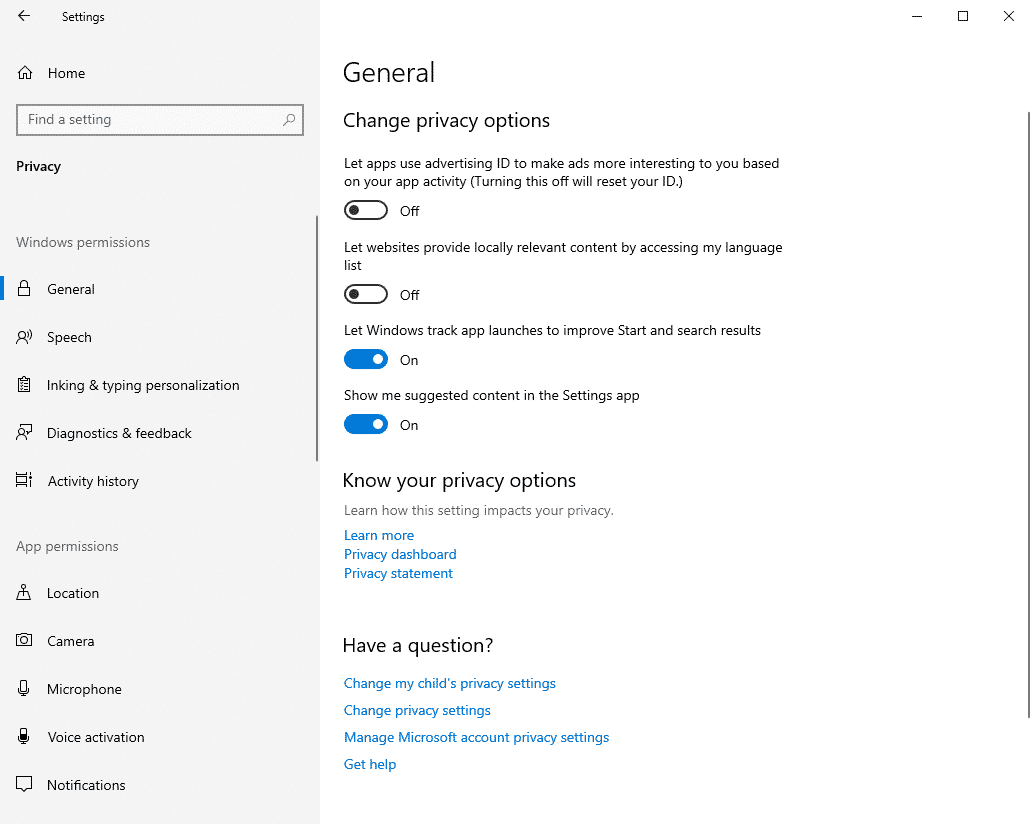Enable the advertising ID toggle
The image size is (1032, 824).
pos(365,210)
